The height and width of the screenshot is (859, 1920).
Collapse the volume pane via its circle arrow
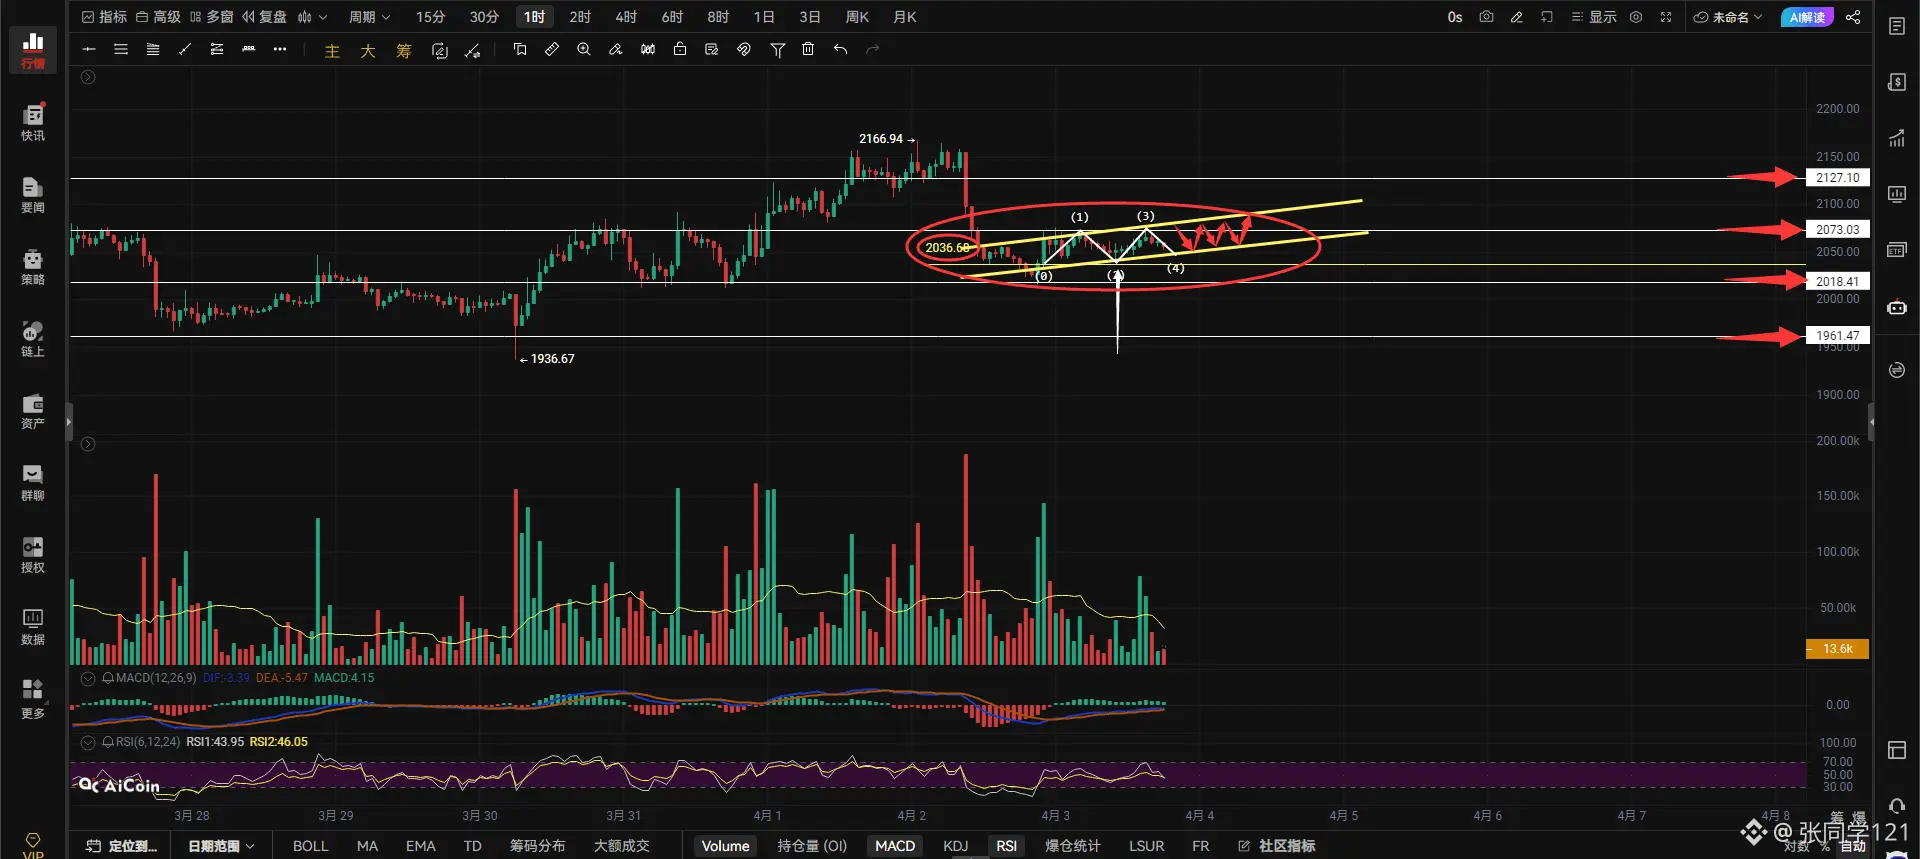pos(88,444)
